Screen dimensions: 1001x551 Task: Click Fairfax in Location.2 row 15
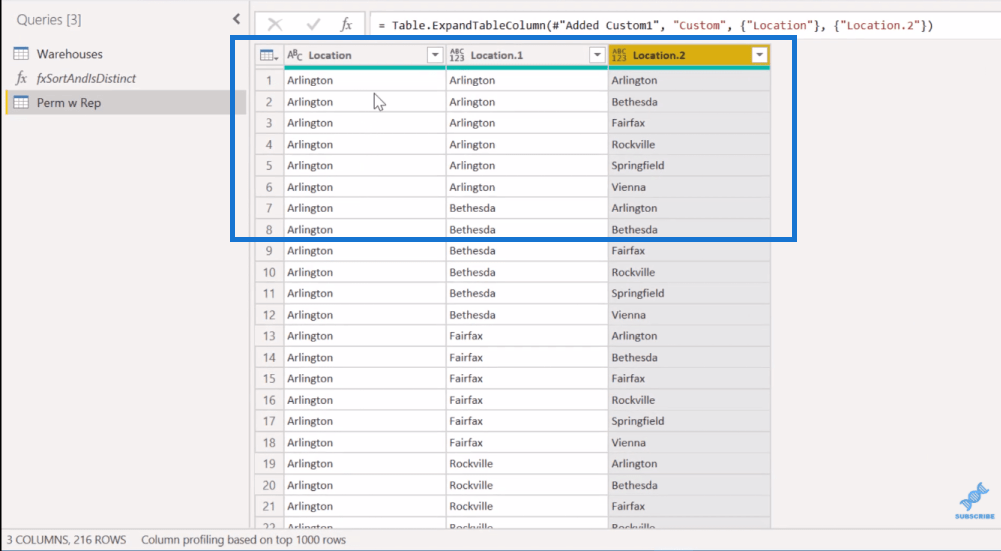pos(628,379)
